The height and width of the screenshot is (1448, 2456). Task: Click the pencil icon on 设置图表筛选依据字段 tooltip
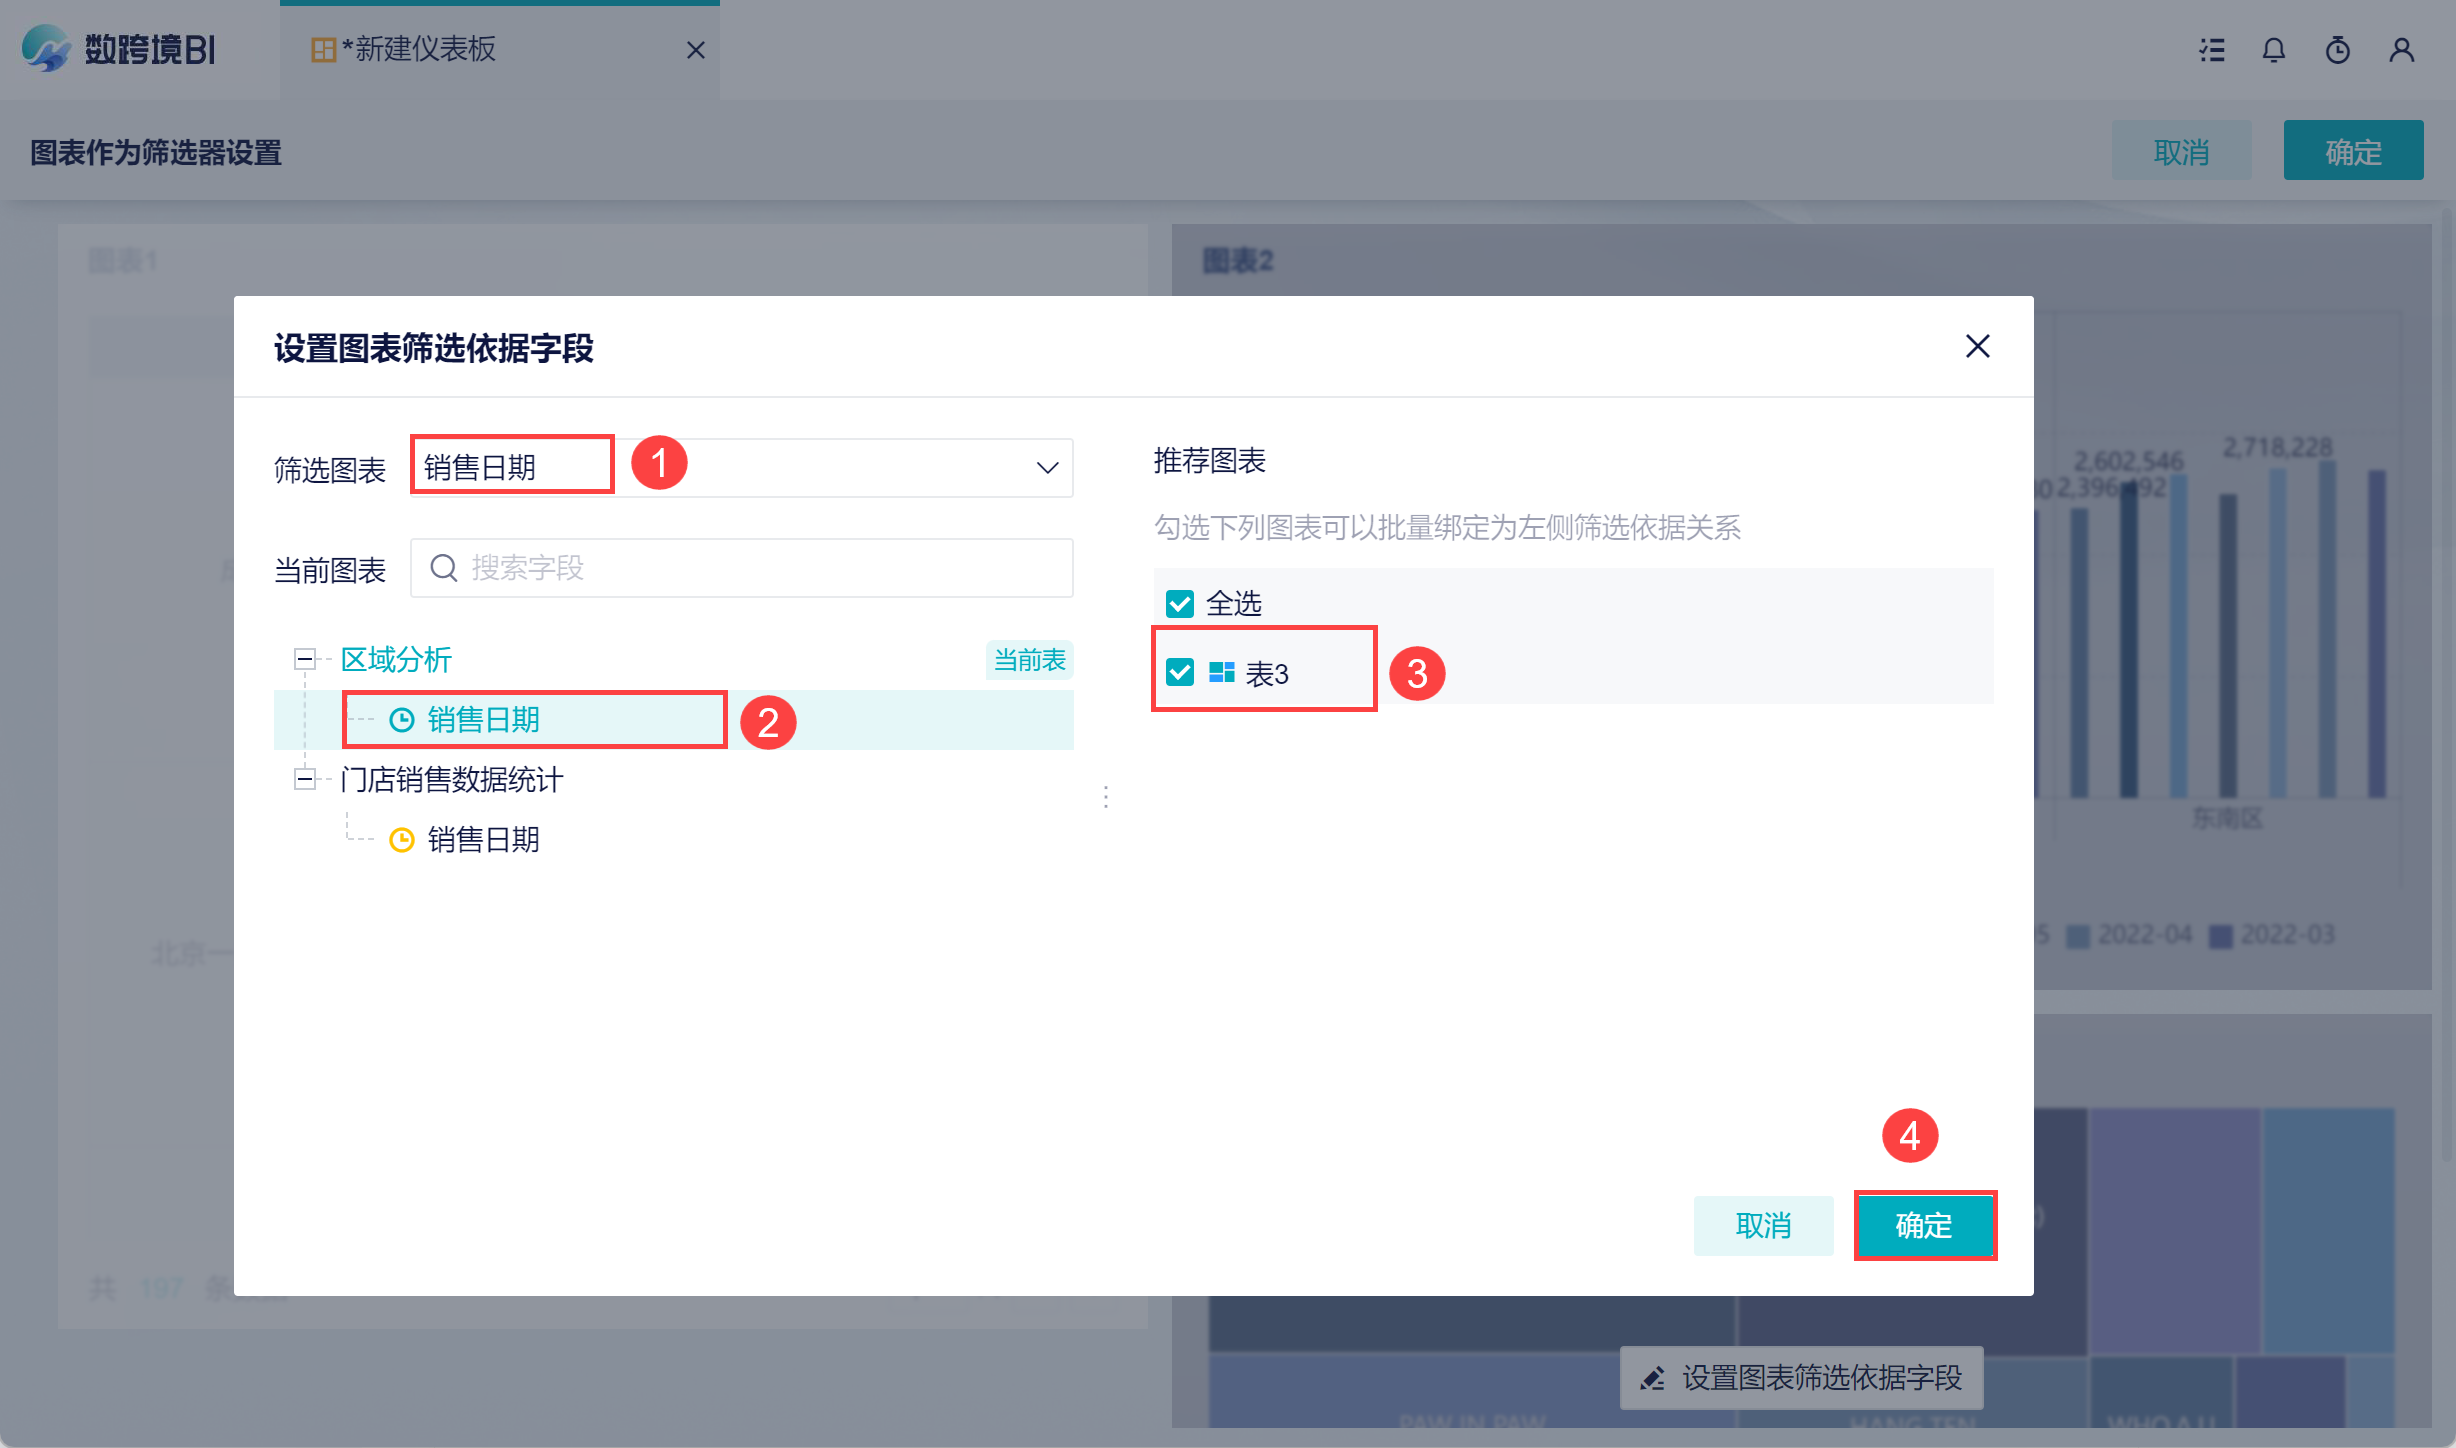(x=1653, y=1379)
